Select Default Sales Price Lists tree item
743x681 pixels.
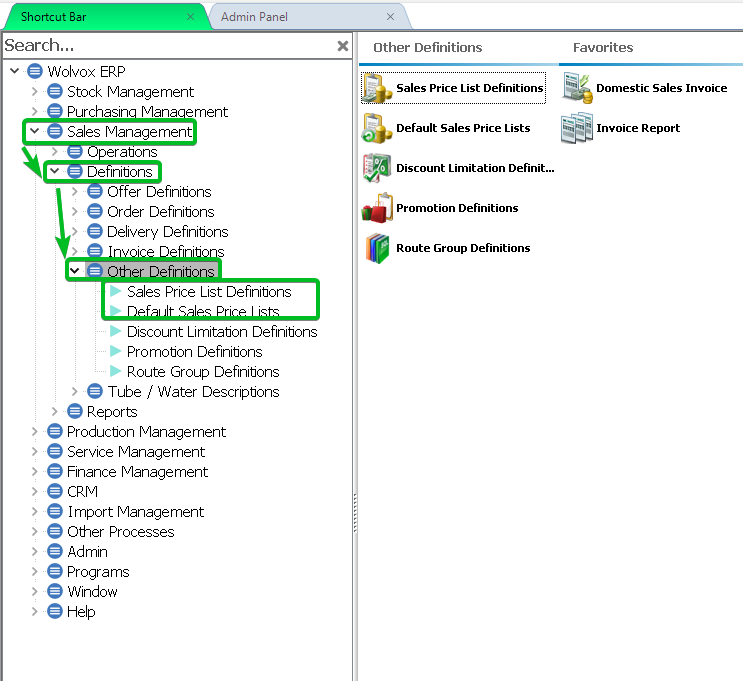pyautogui.click(x=203, y=311)
